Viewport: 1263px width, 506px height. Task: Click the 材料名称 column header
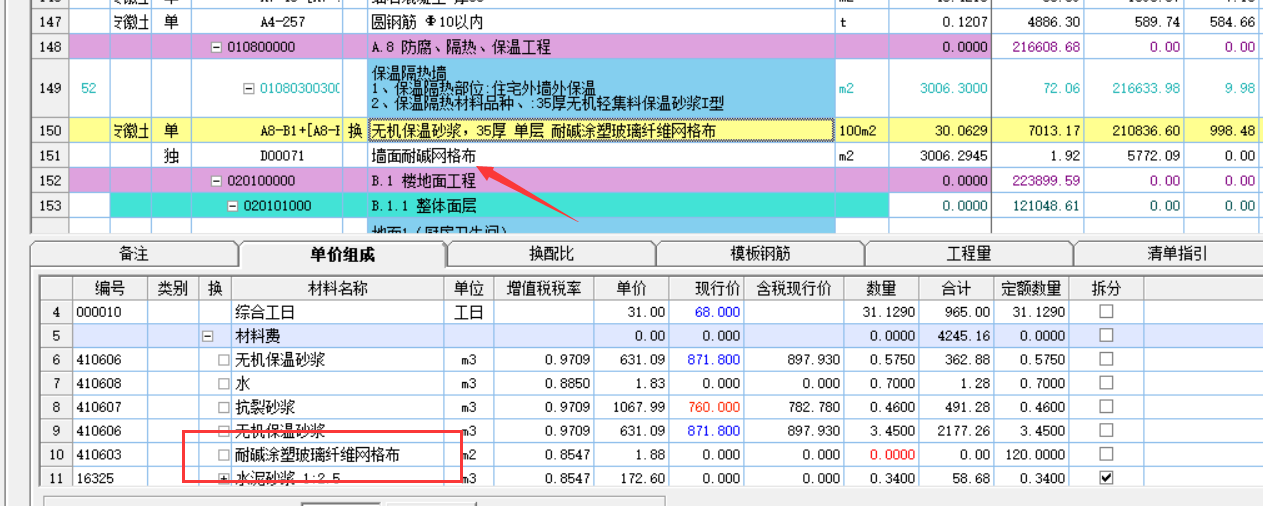[x=338, y=289]
